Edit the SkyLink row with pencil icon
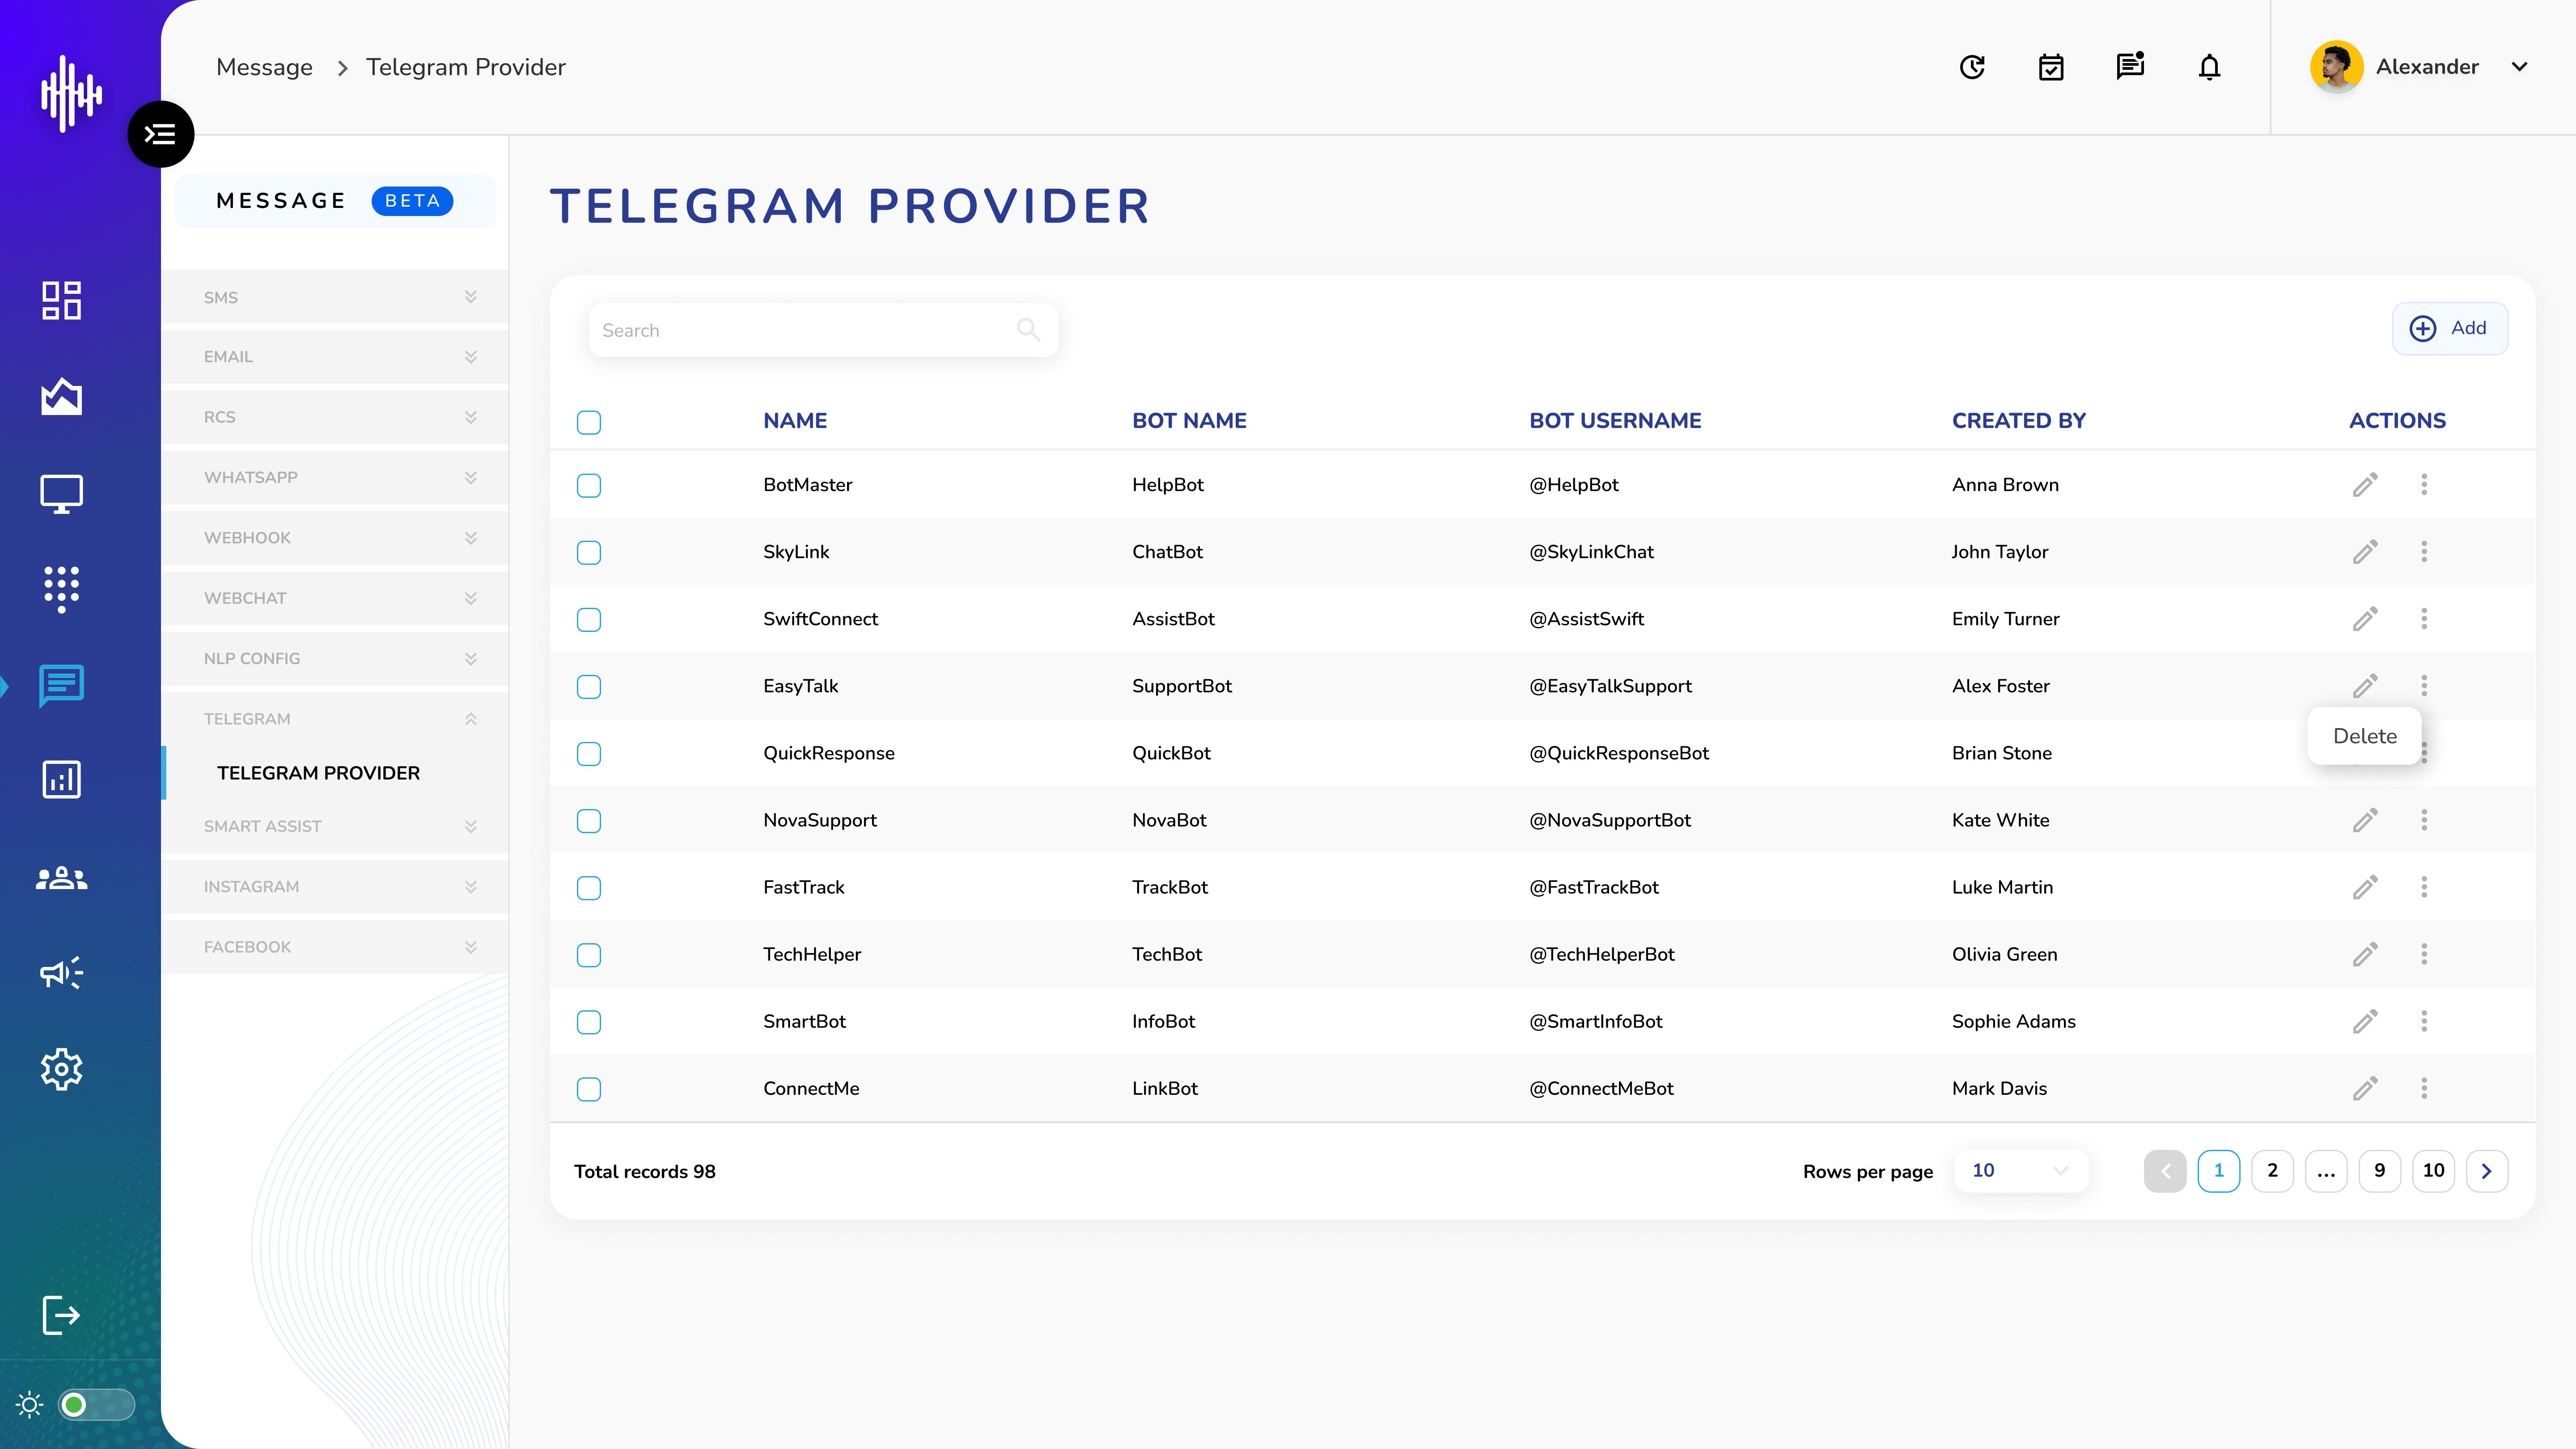Image resolution: width=2576 pixels, height=1449 pixels. (x=2365, y=552)
